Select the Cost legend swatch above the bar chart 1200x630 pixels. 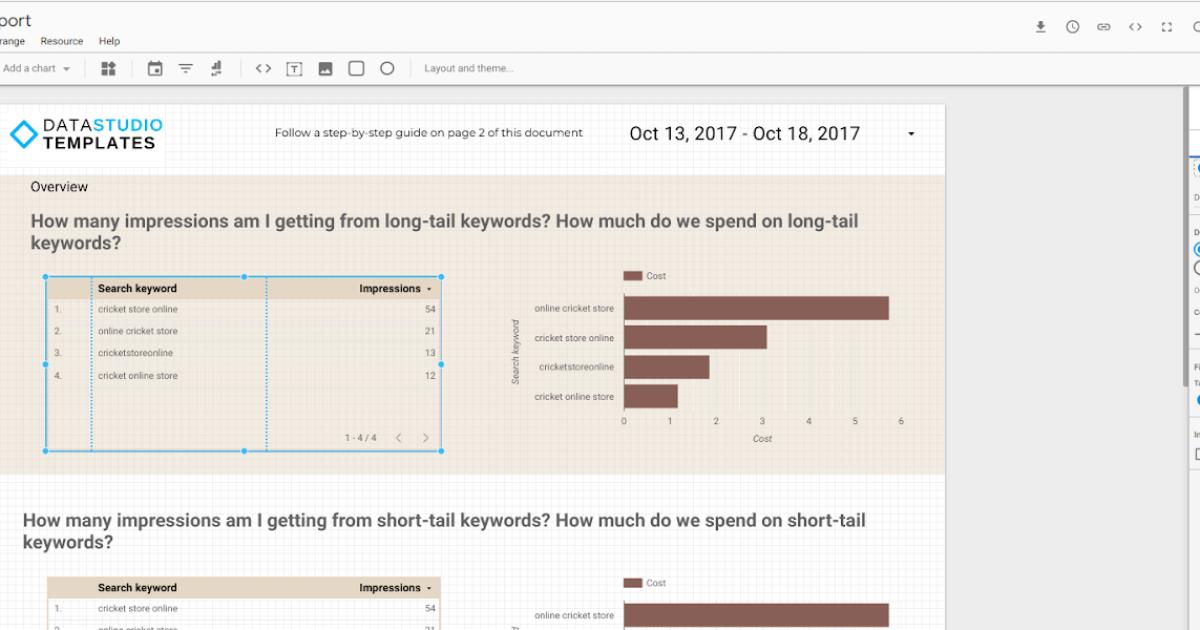pyautogui.click(x=633, y=275)
